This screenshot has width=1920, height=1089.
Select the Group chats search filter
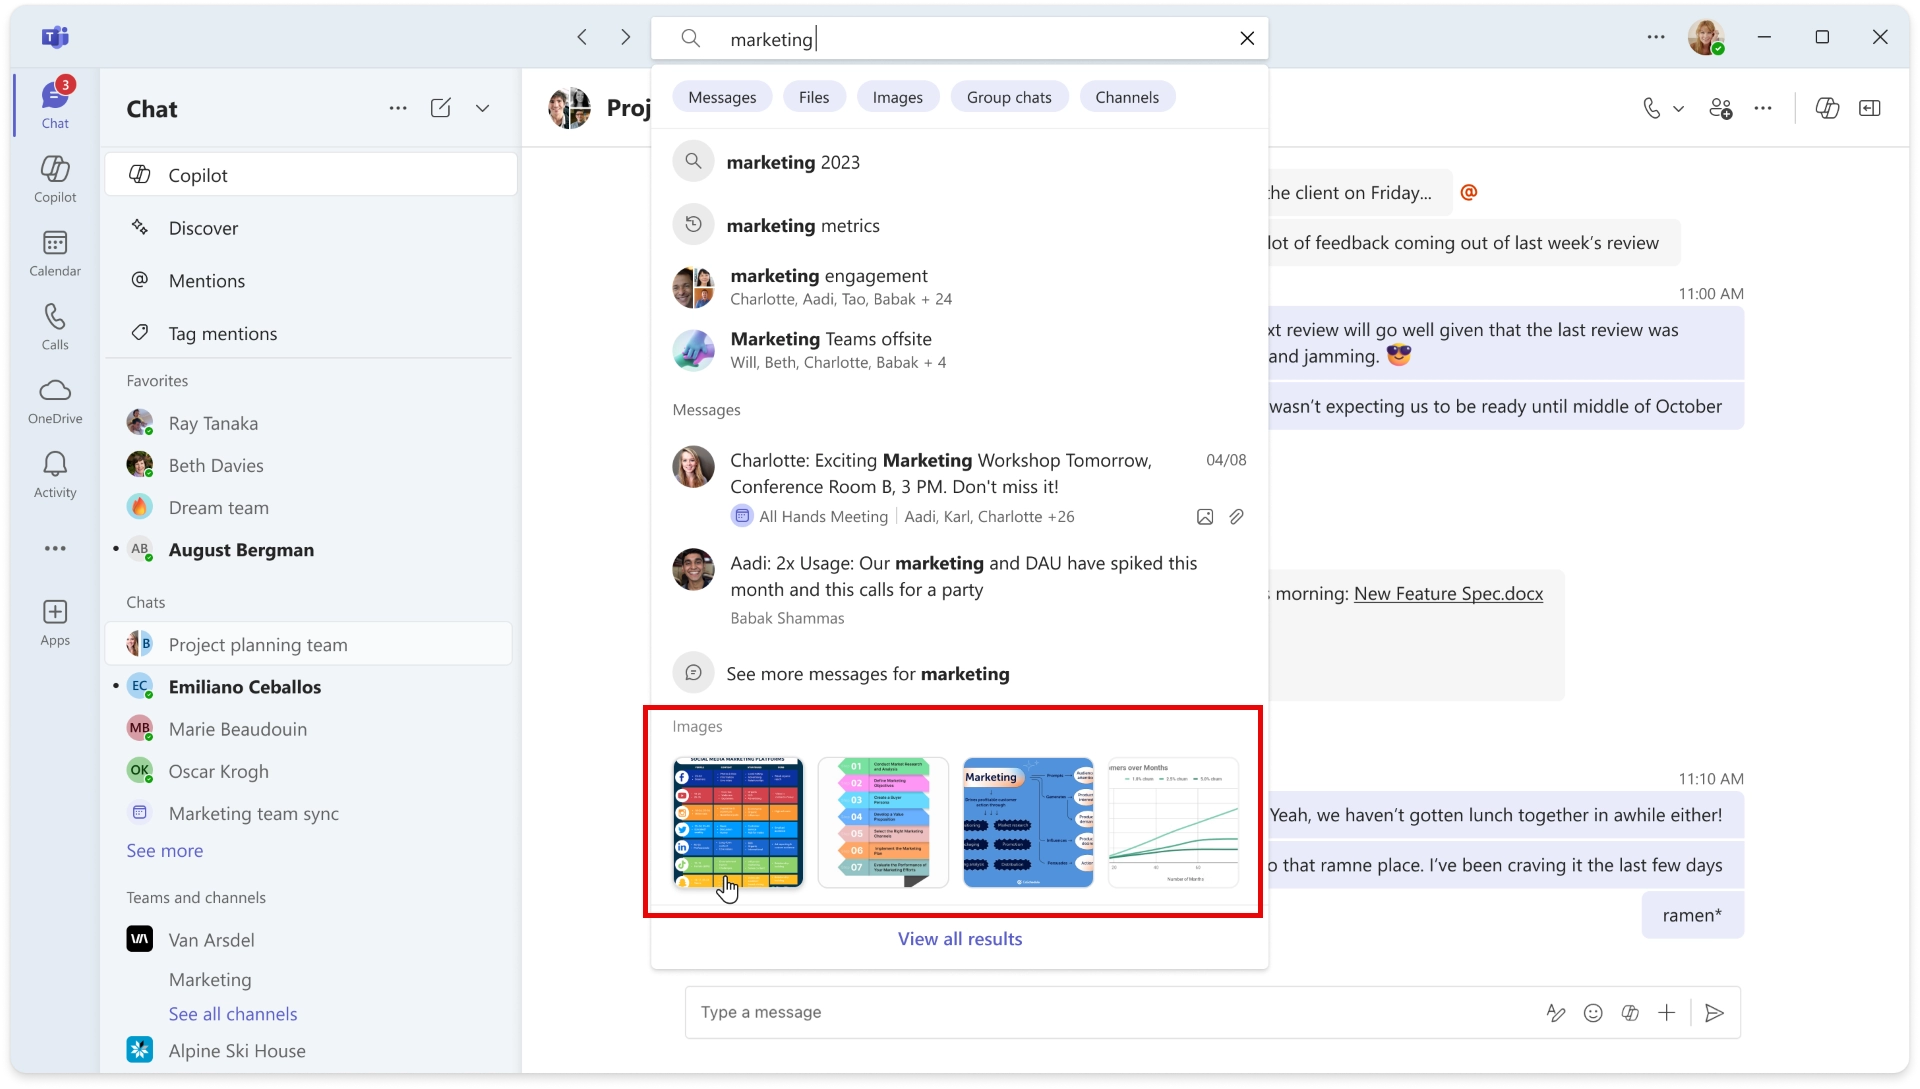coord(1009,96)
